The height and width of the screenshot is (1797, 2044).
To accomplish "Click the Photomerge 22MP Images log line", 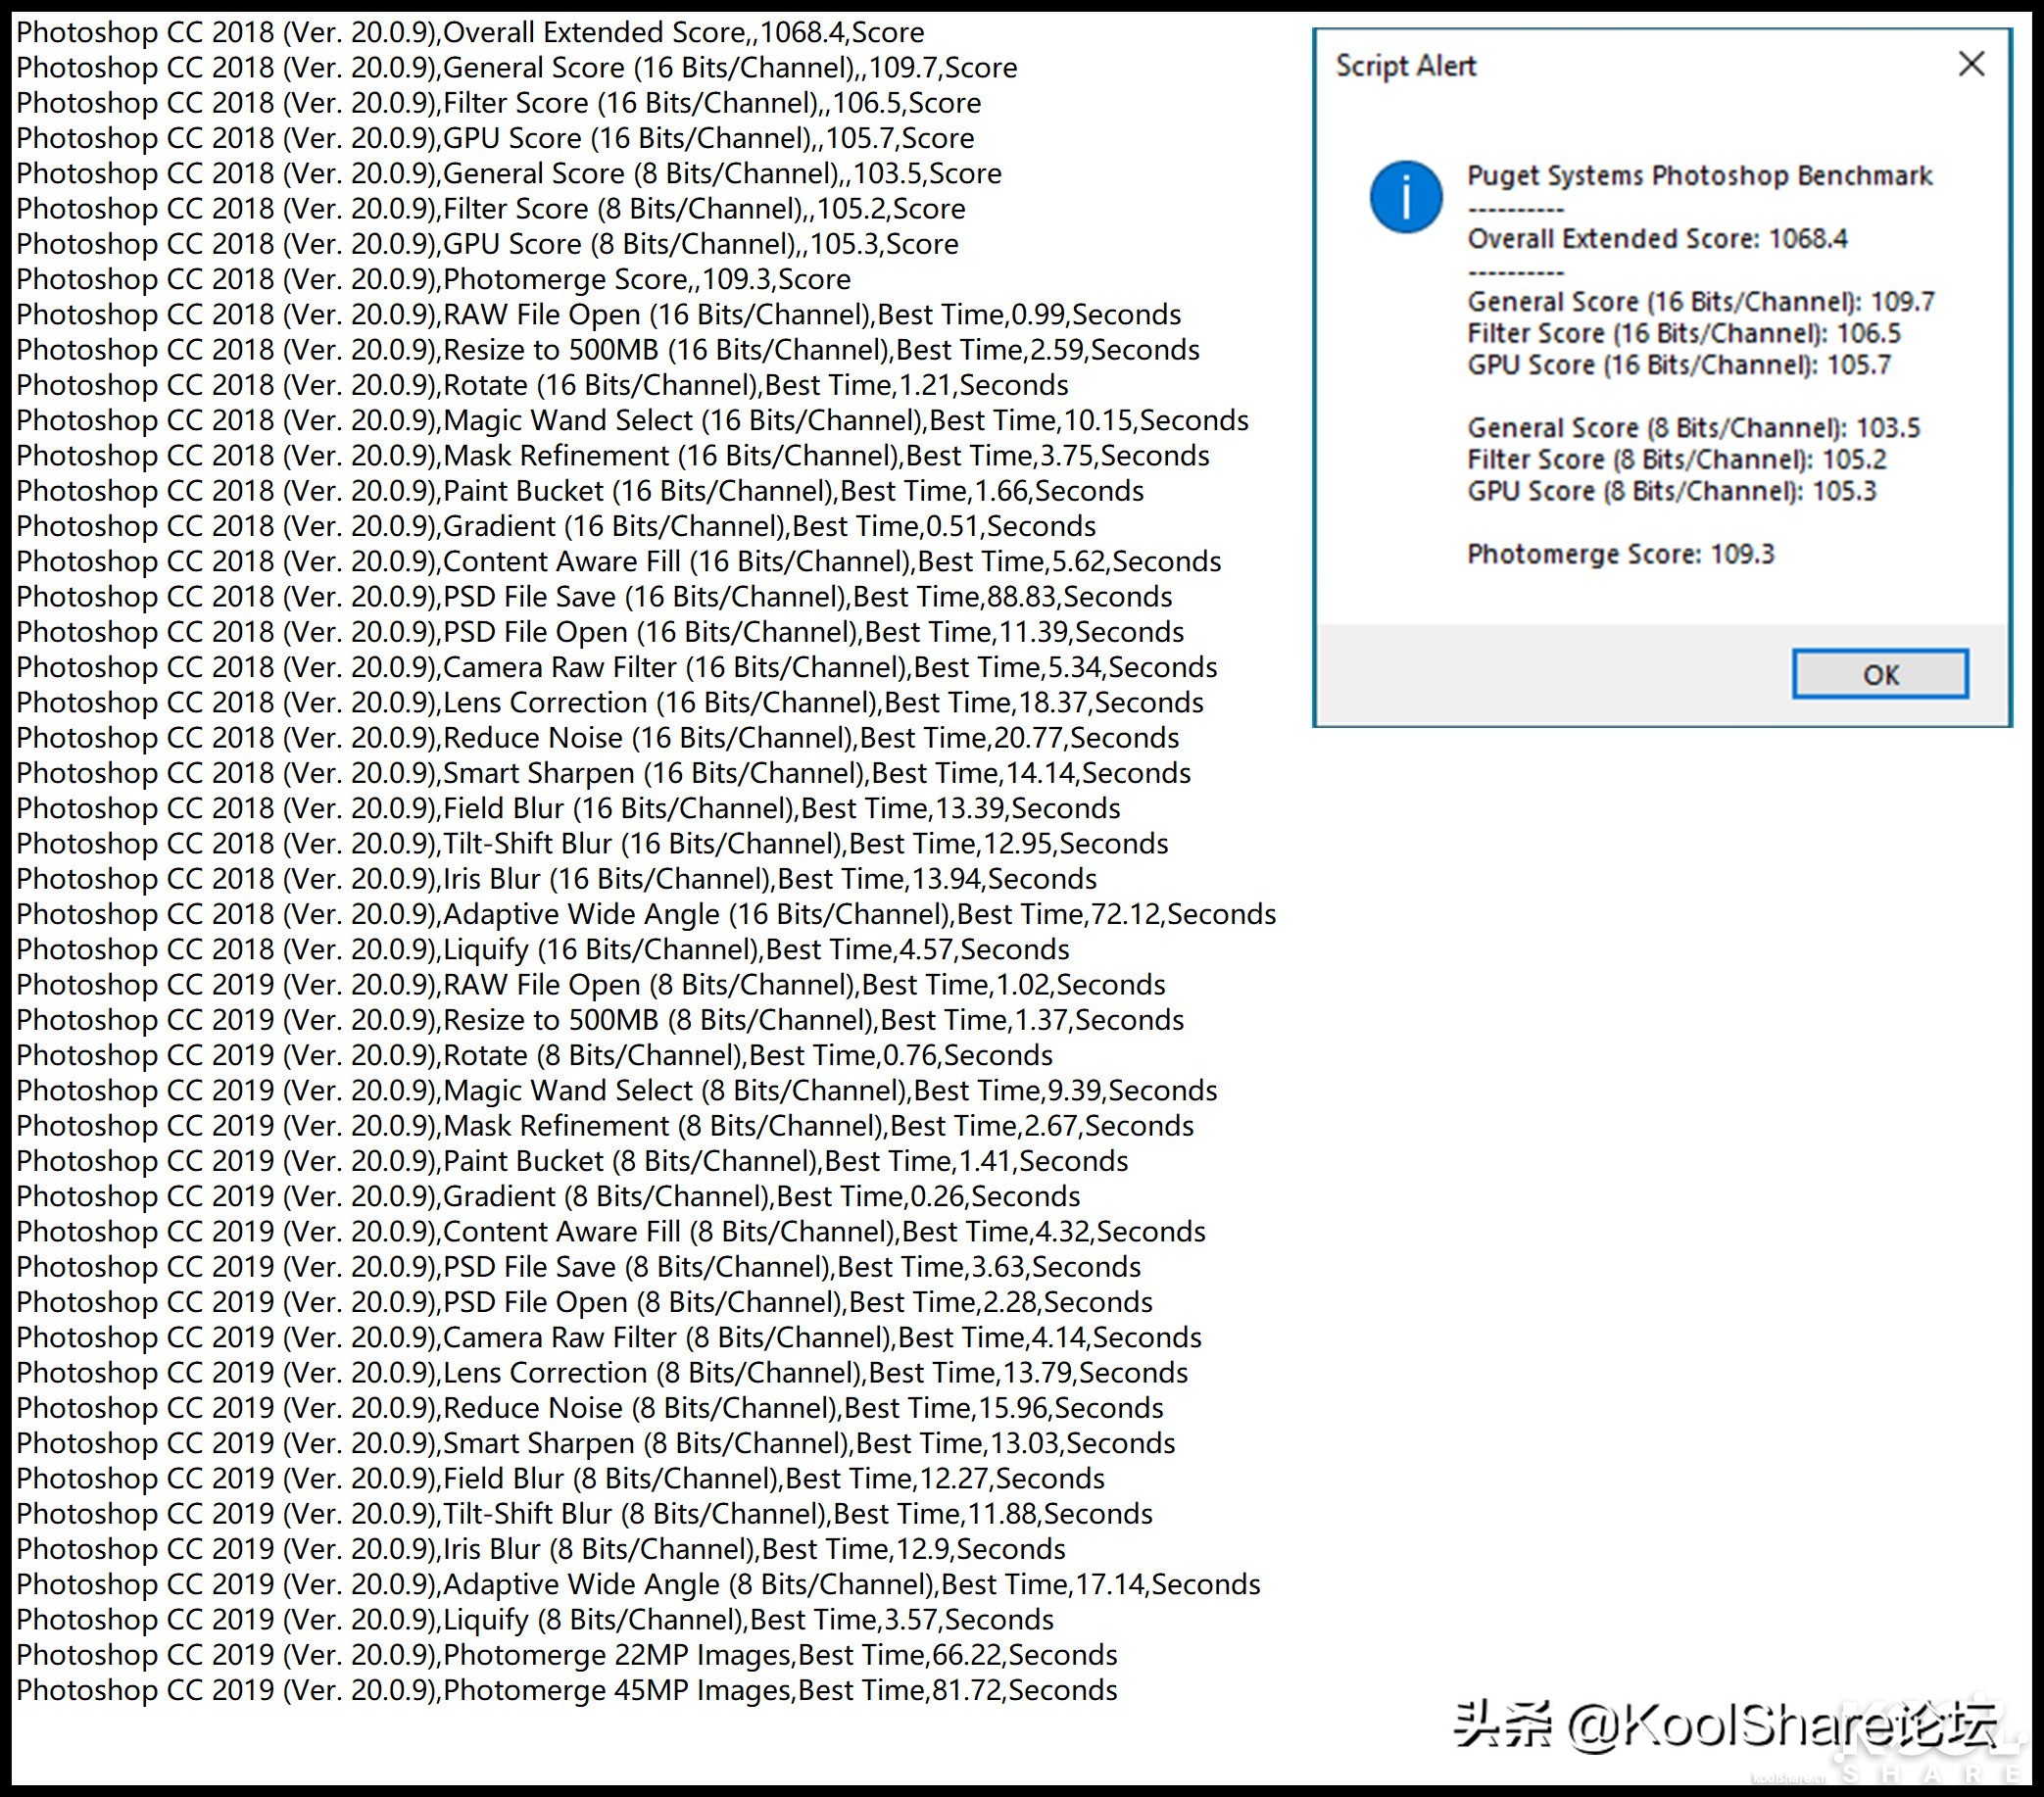I will coord(566,1655).
